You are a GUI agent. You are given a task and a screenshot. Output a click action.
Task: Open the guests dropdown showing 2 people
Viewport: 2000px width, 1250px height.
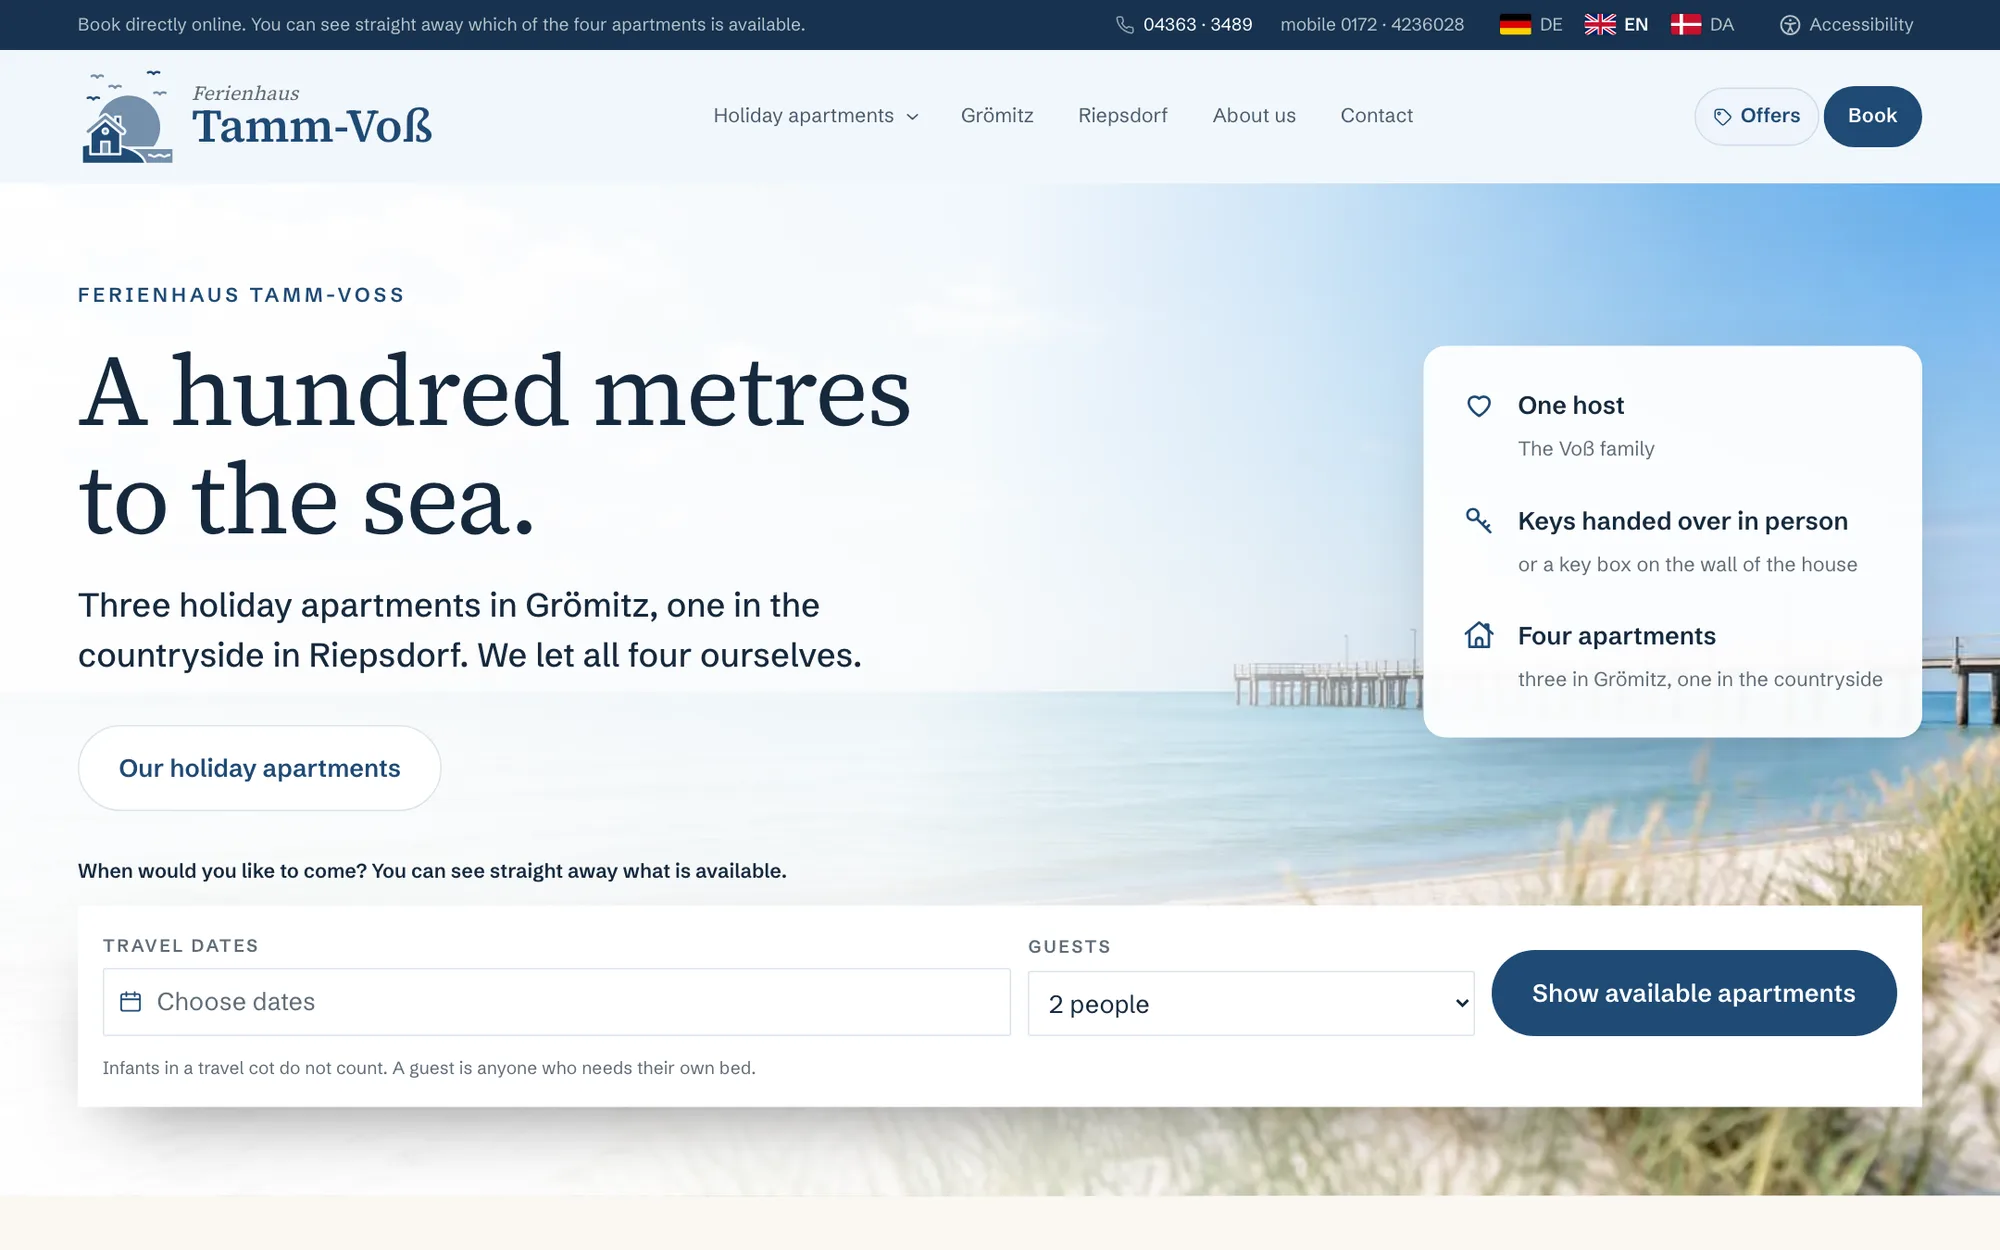click(1251, 1003)
